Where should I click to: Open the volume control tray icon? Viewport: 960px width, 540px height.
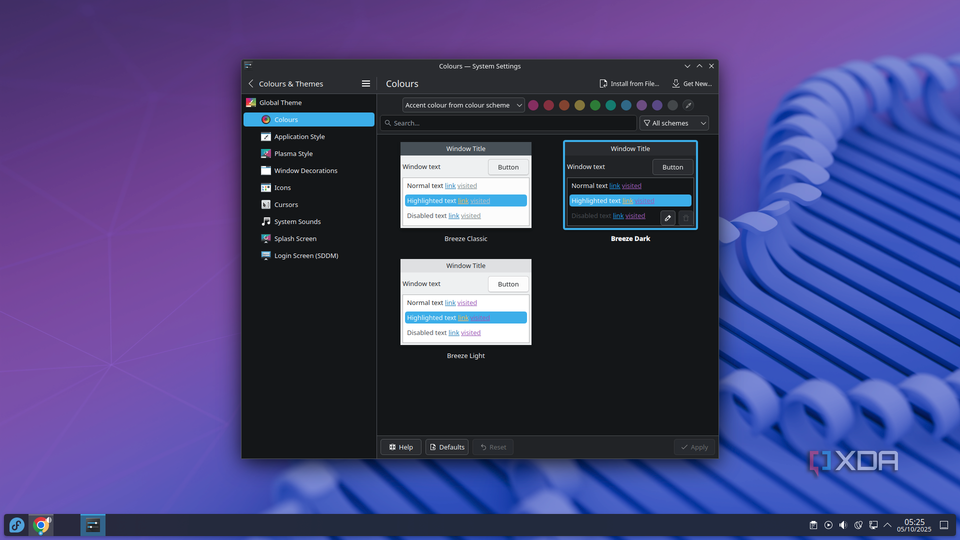coord(843,525)
